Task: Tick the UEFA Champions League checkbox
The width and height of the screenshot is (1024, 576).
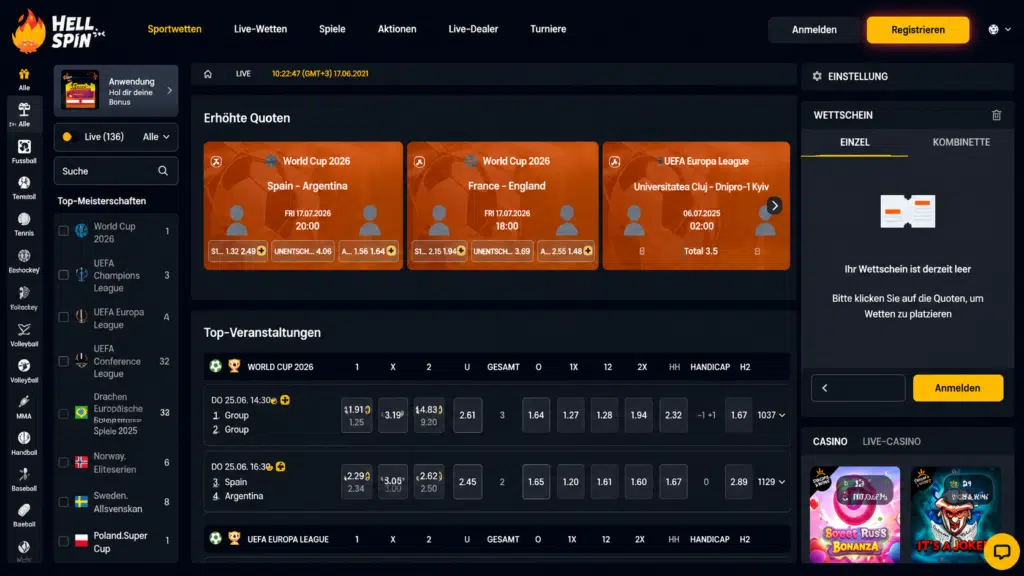Action: (x=63, y=275)
